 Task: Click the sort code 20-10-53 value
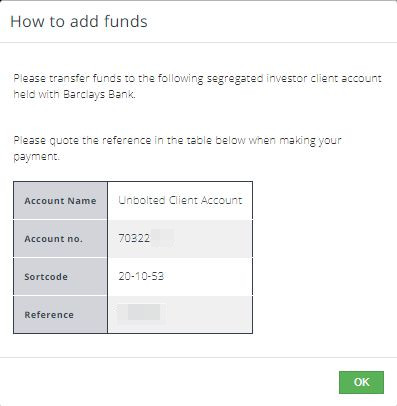pyautogui.click(x=141, y=276)
